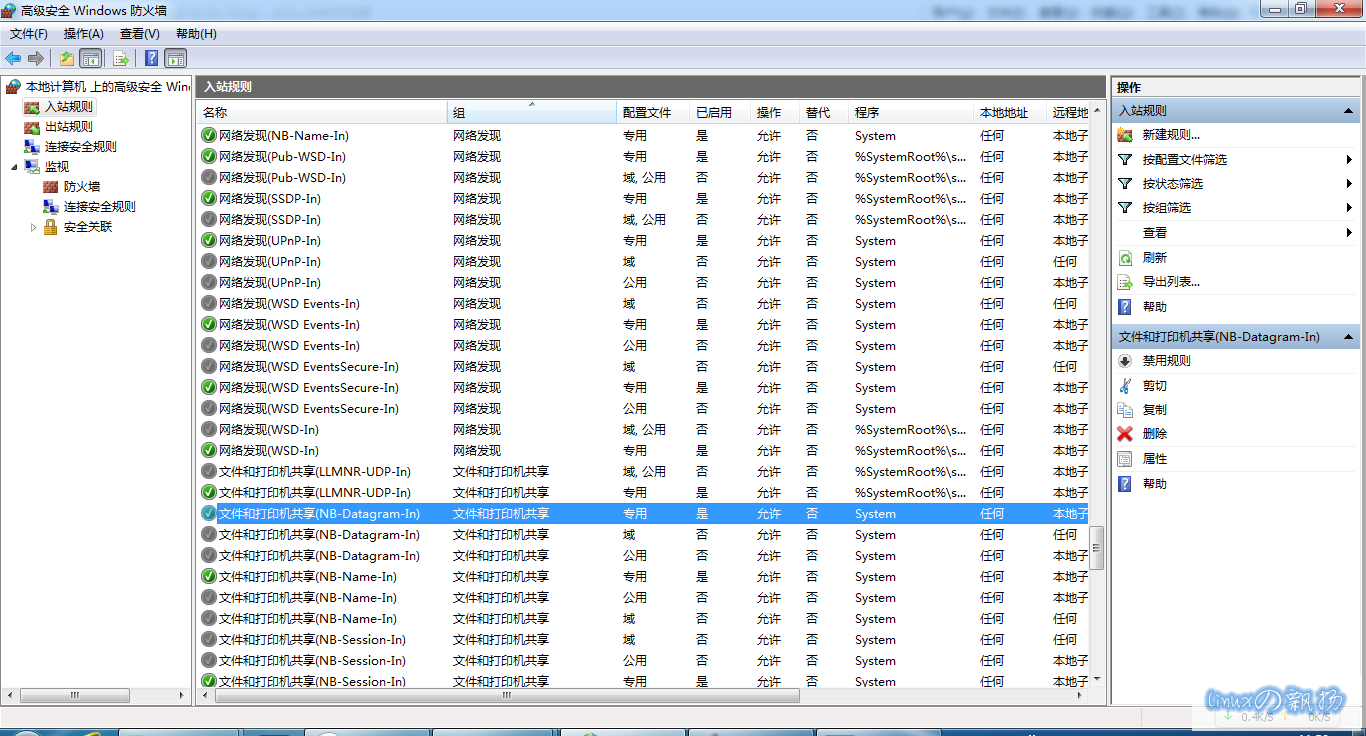Image resolution: width=1366 pixels, height=736 pixels.
Task: Open the 查看(V) menu
Action: click(x=139, y=34)
